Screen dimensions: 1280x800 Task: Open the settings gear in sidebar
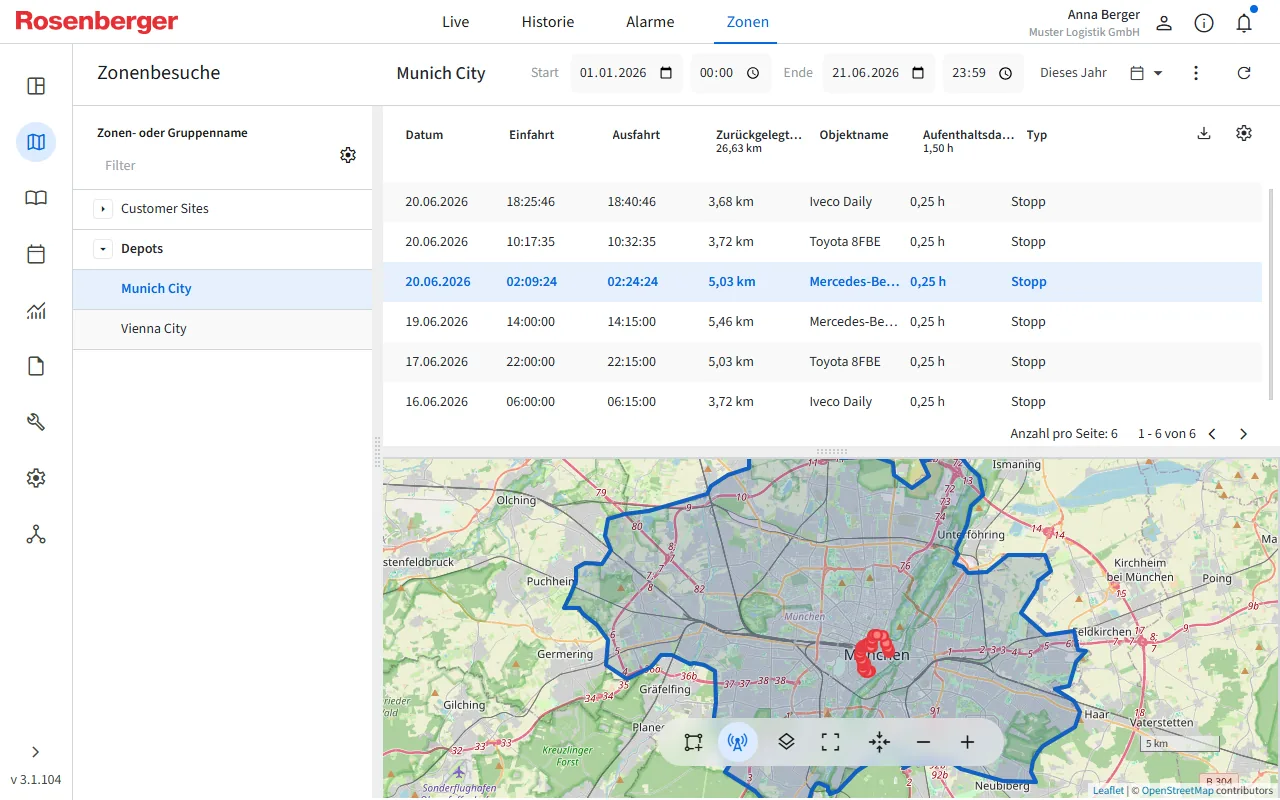coord(36,478)
